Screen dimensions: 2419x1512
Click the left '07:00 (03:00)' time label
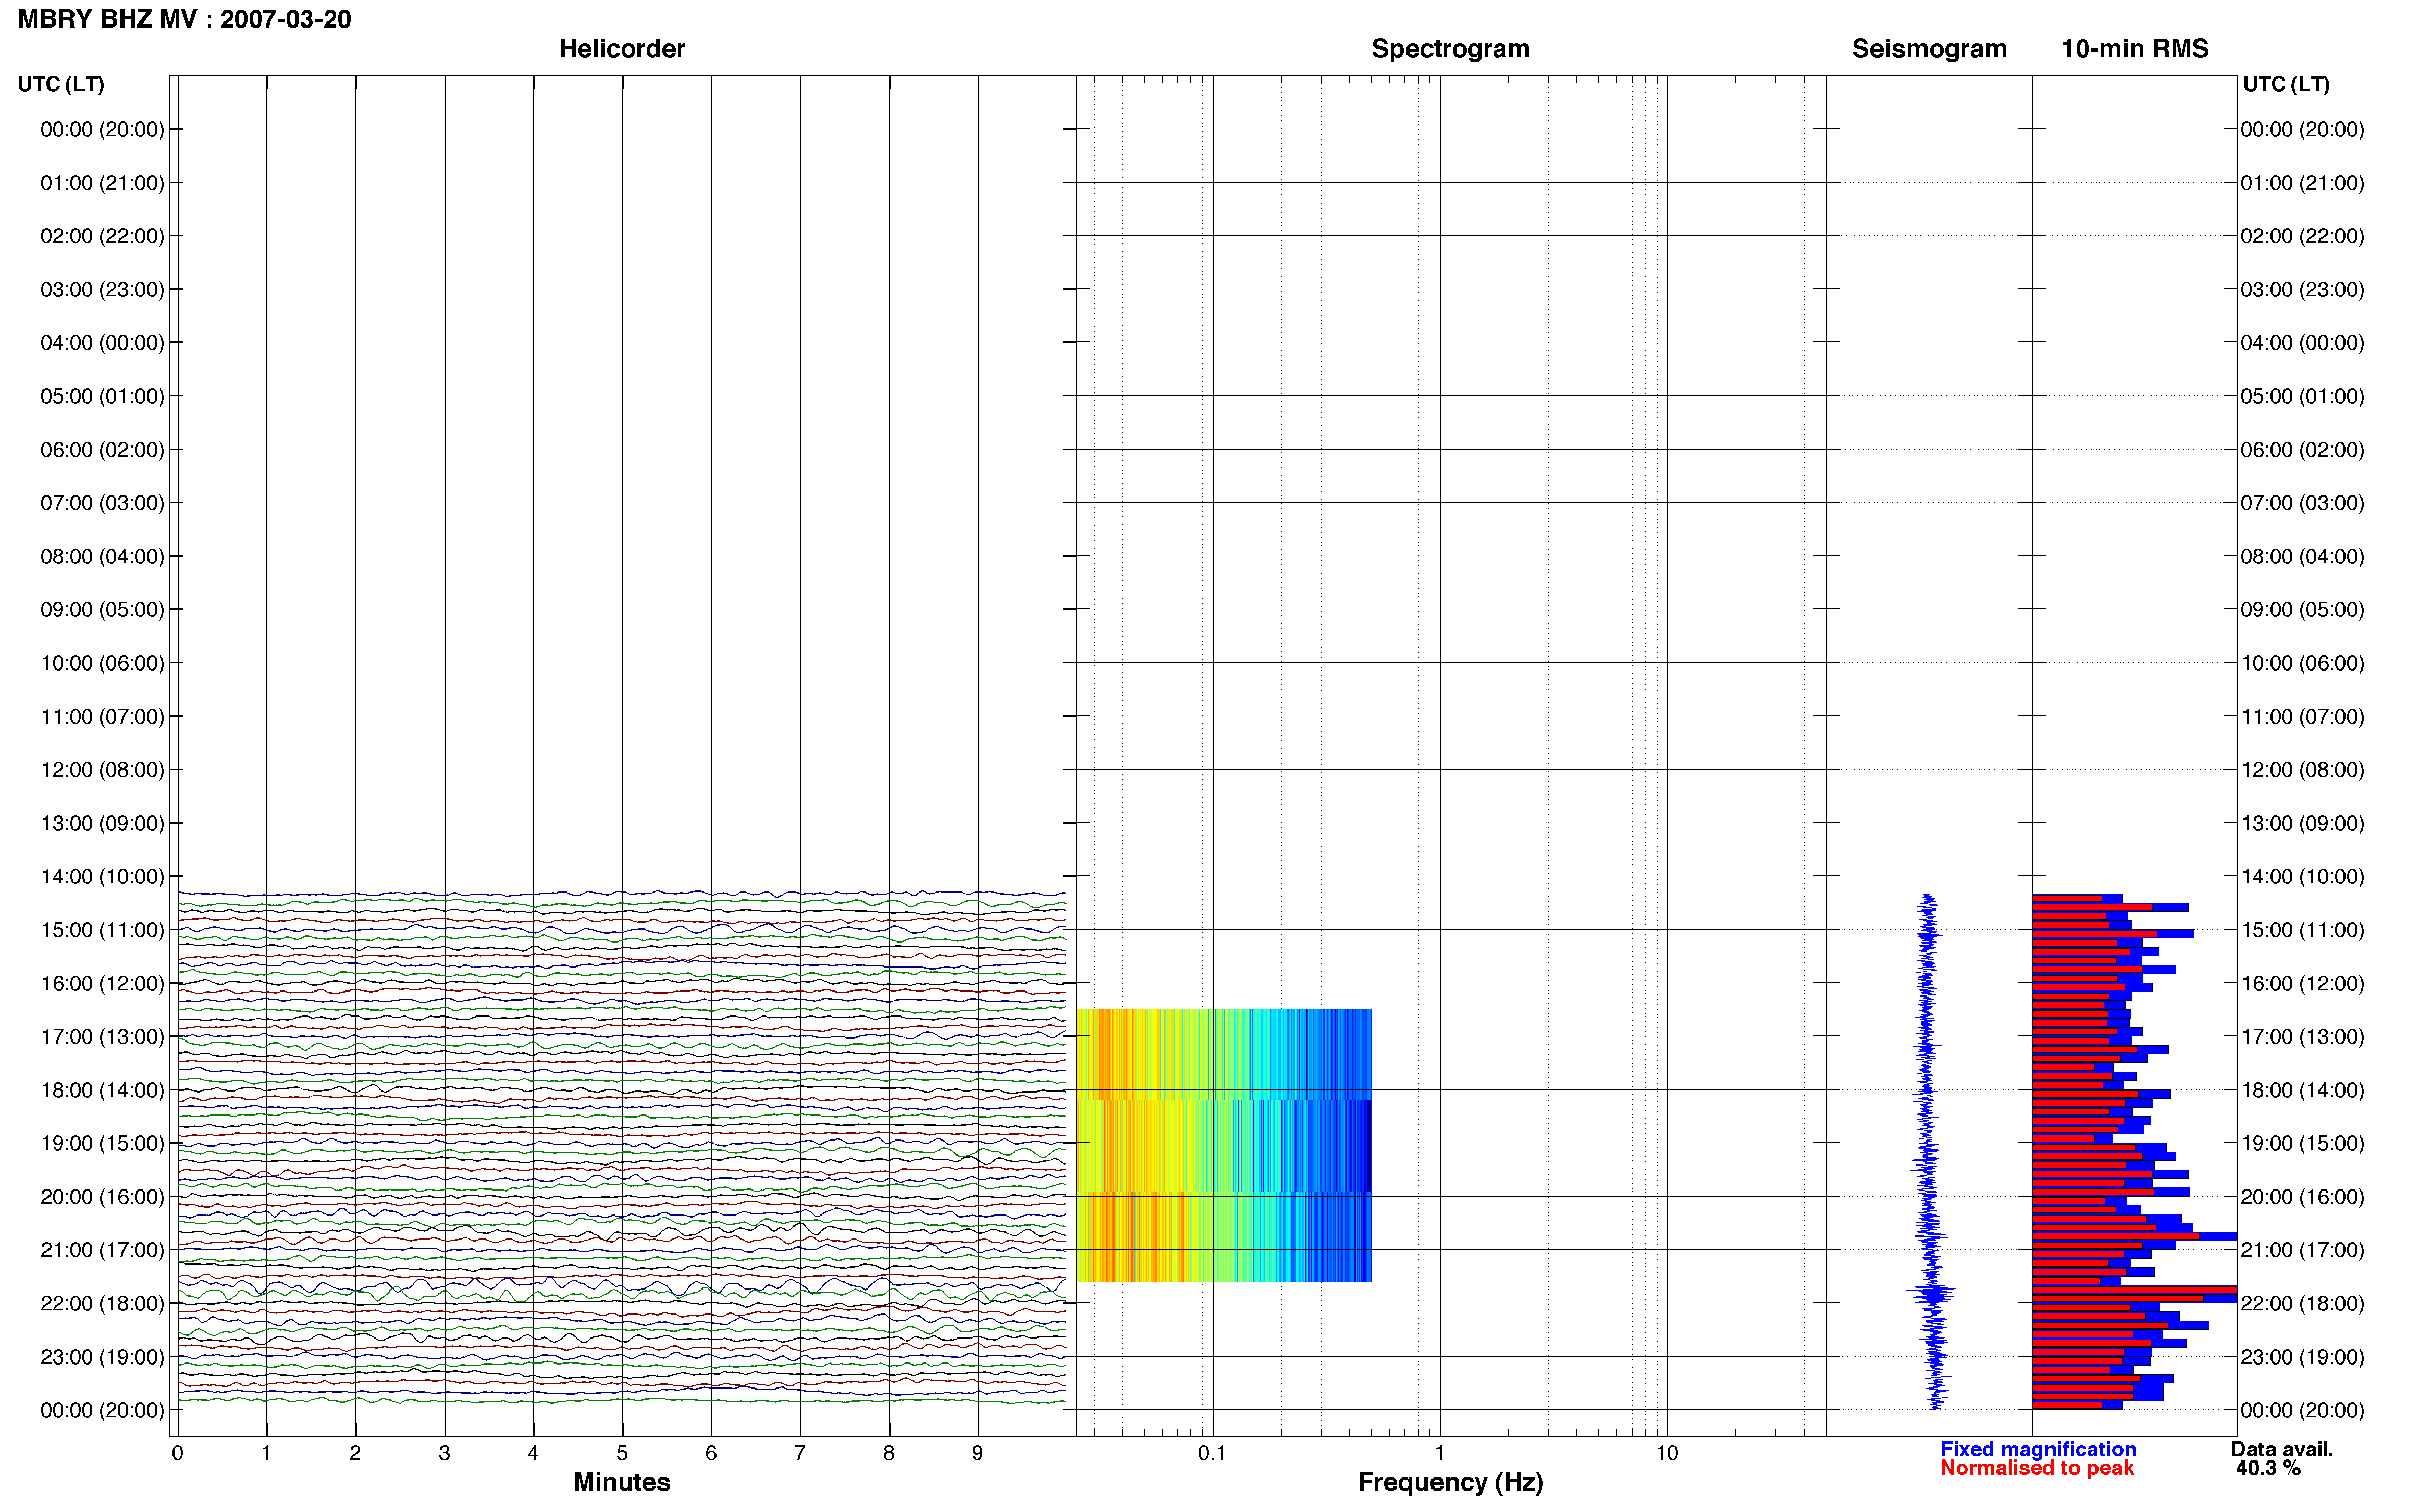[x=103, y=503]
